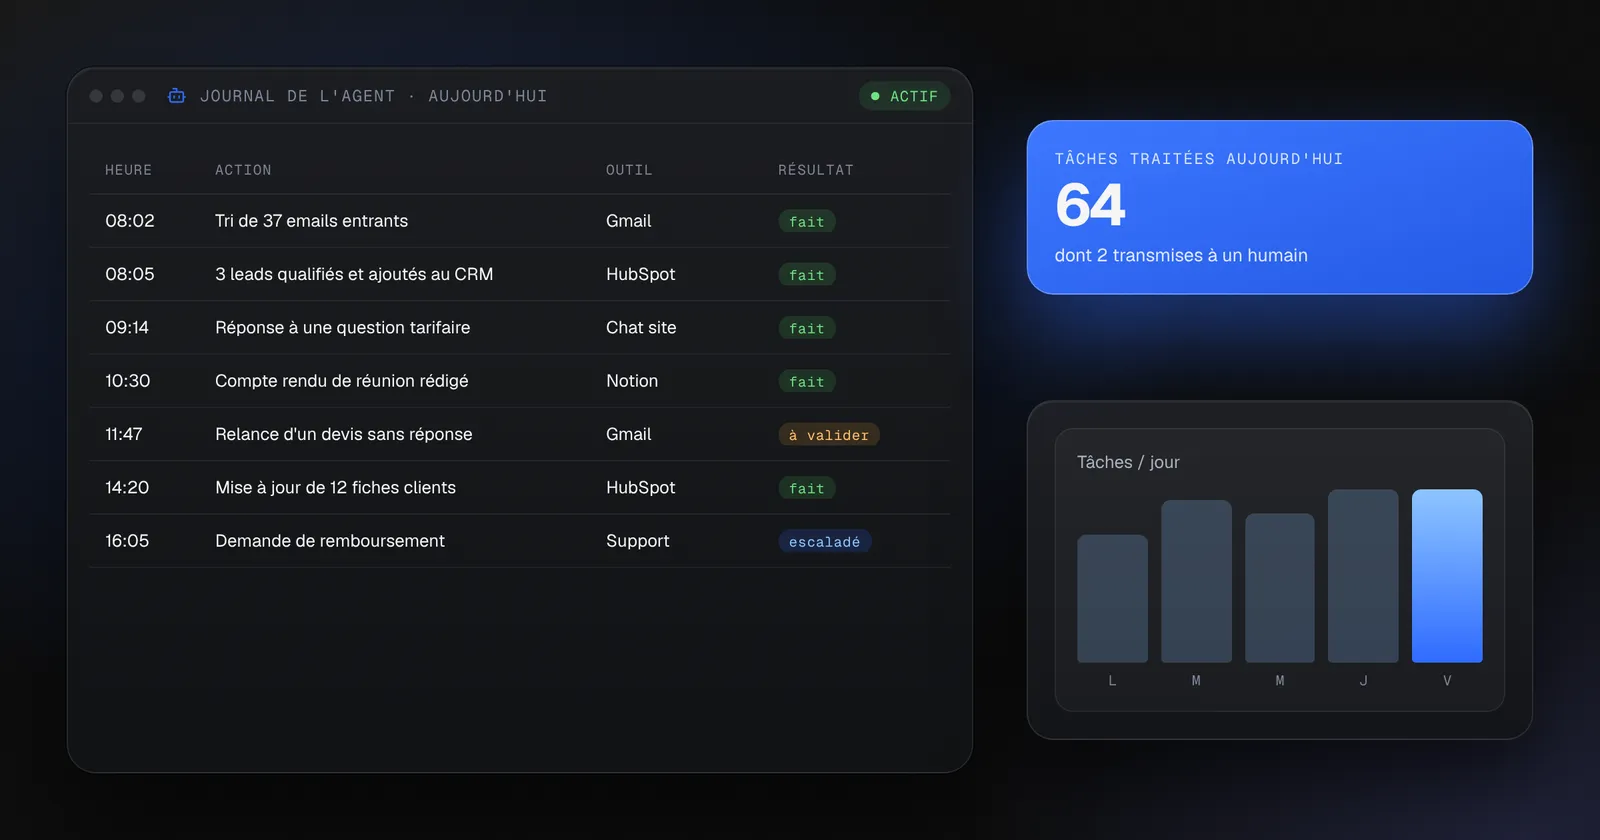
Task: Select 'Réponse à une question tarifaire' action
Action: pos(343,327)
